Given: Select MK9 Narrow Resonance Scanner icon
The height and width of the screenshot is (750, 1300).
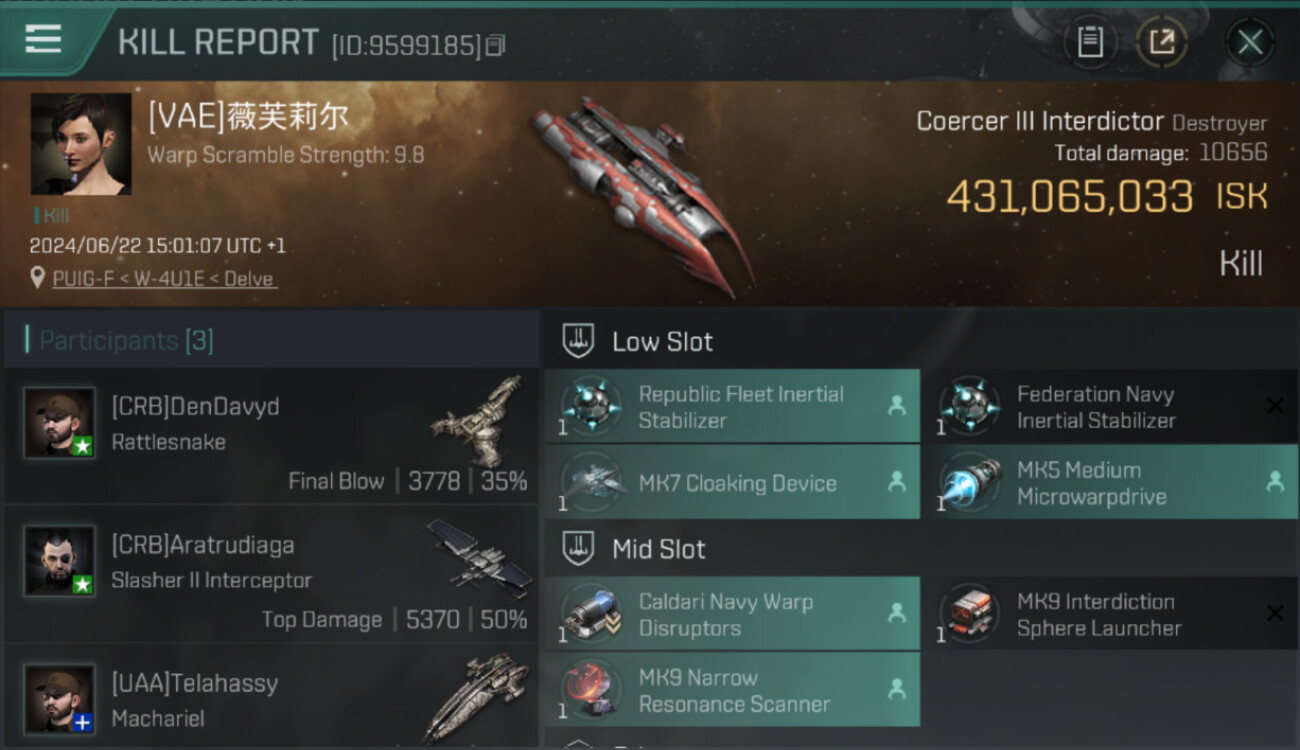Looking at the screenshot, I should tap(590, 690).
